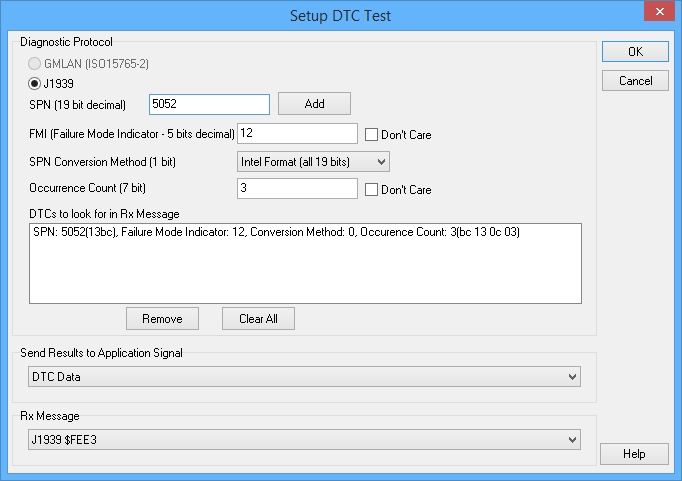Enable Don't Care for FMI

tap(372, 134)
